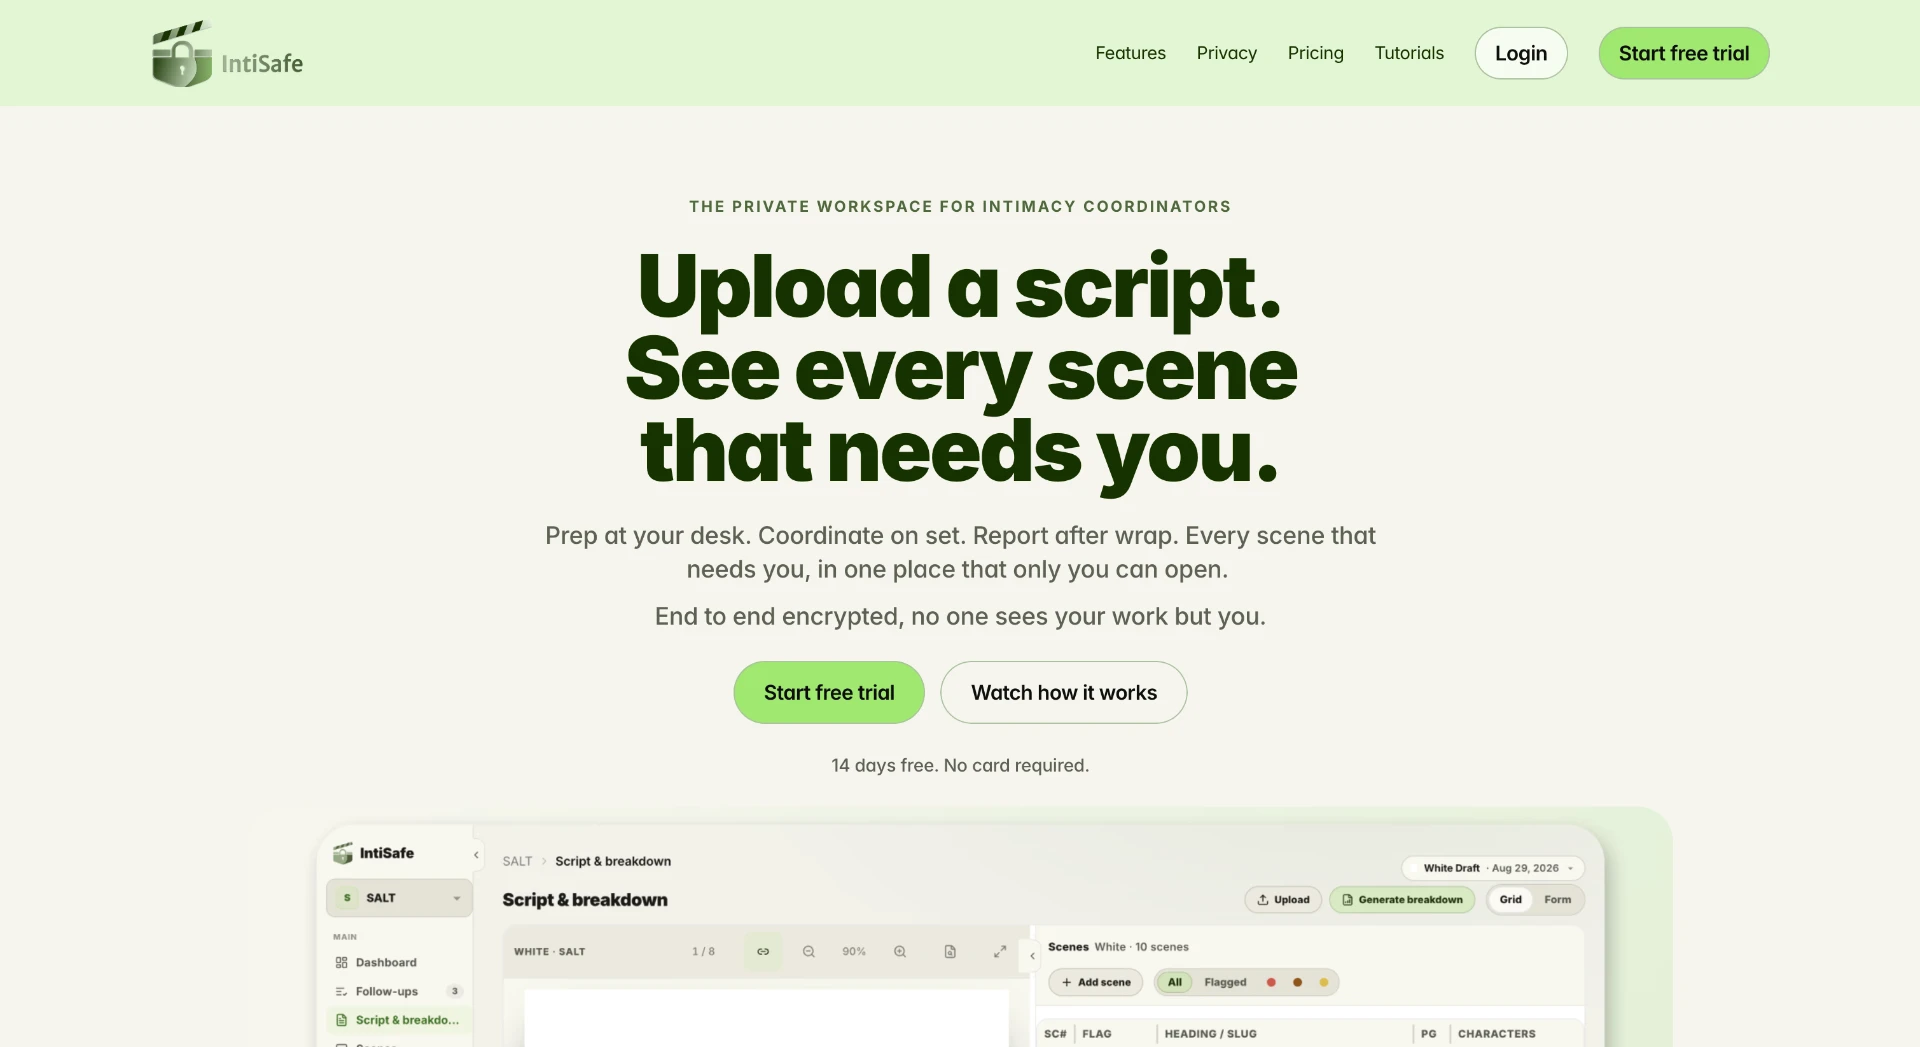Zoom out the script with the minus magnifier
The height and width of the screenshot is (1047, 1920).
(809, 951)
